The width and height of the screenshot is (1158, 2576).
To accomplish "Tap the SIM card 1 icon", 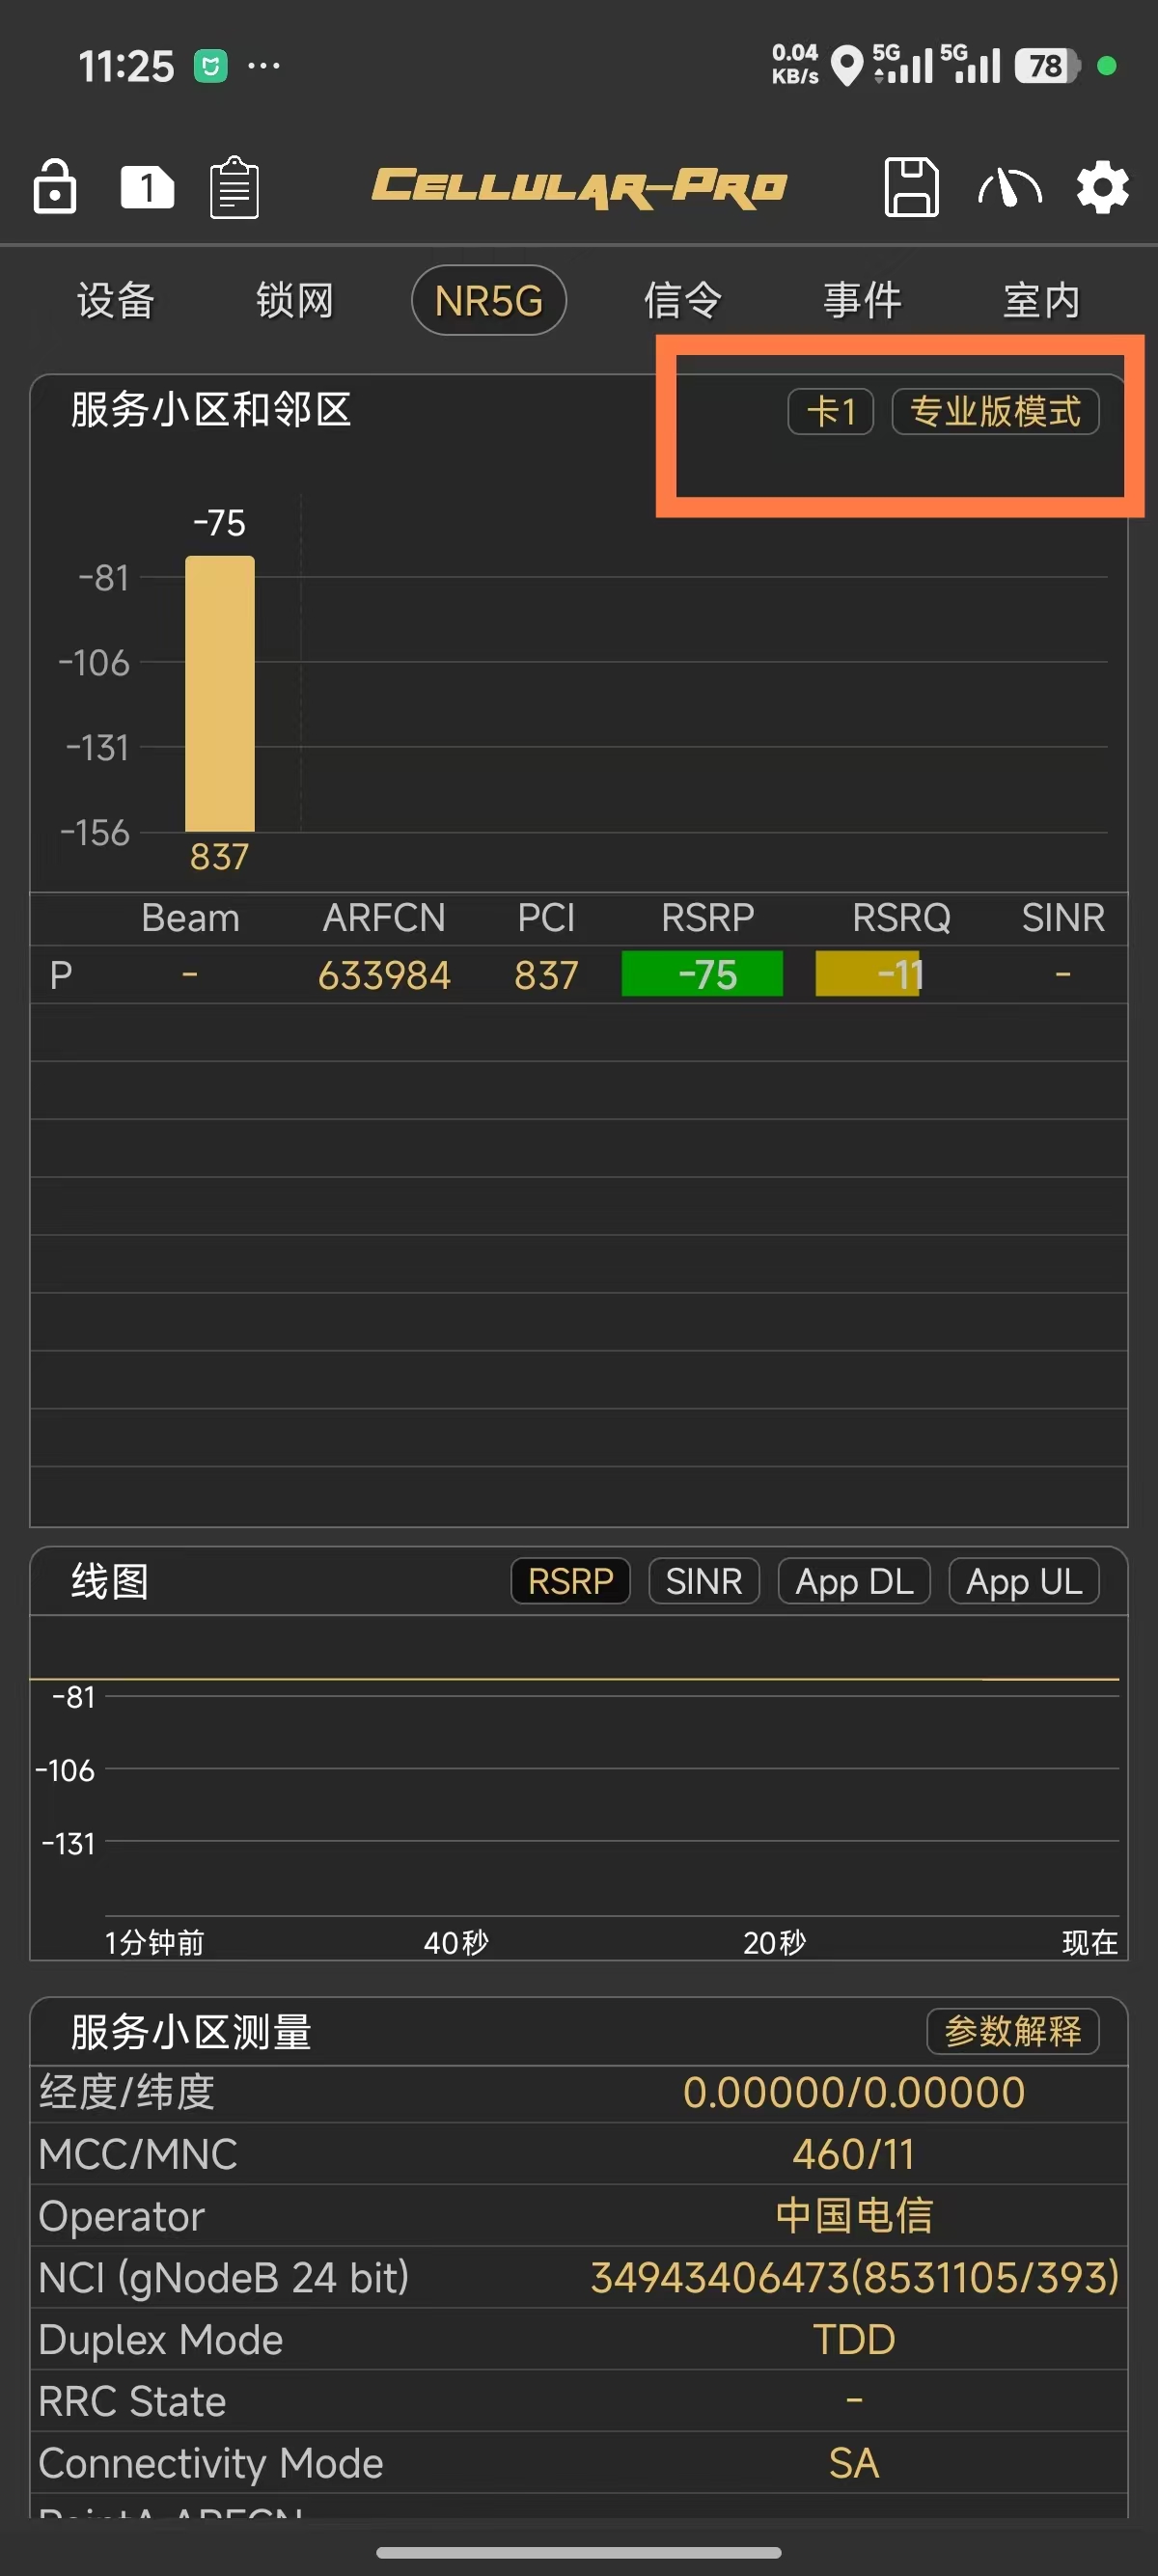I will pos(147,187).
